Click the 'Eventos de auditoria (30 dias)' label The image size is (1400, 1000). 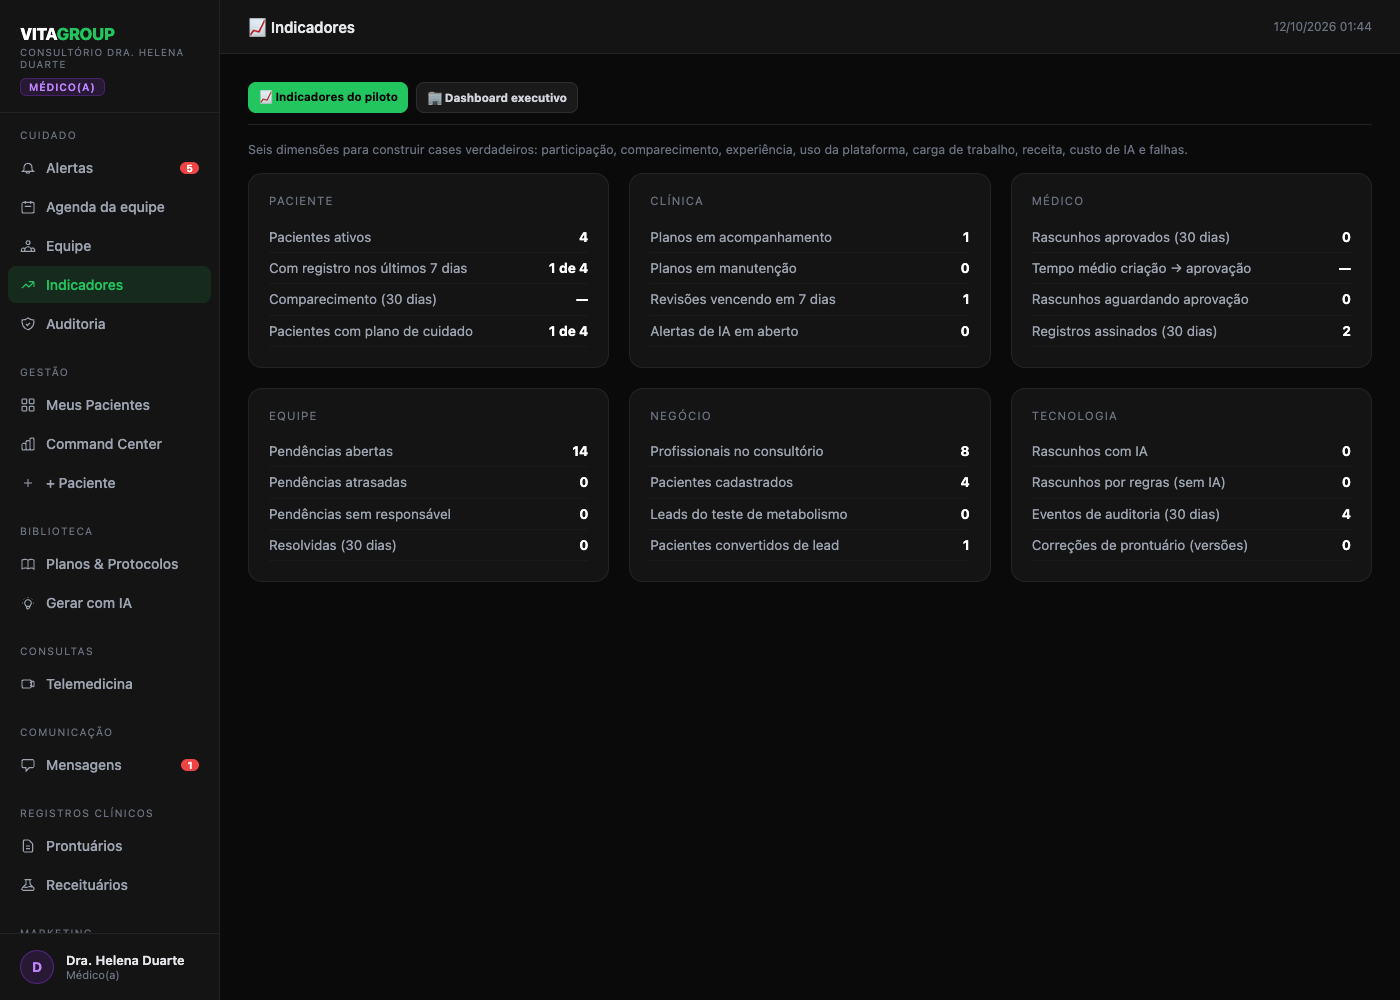1126,514
